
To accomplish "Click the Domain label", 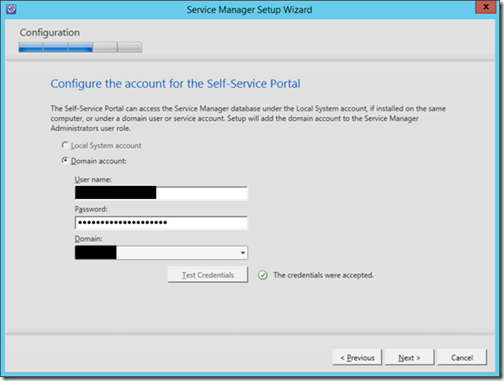I will [x=88, y=239].
